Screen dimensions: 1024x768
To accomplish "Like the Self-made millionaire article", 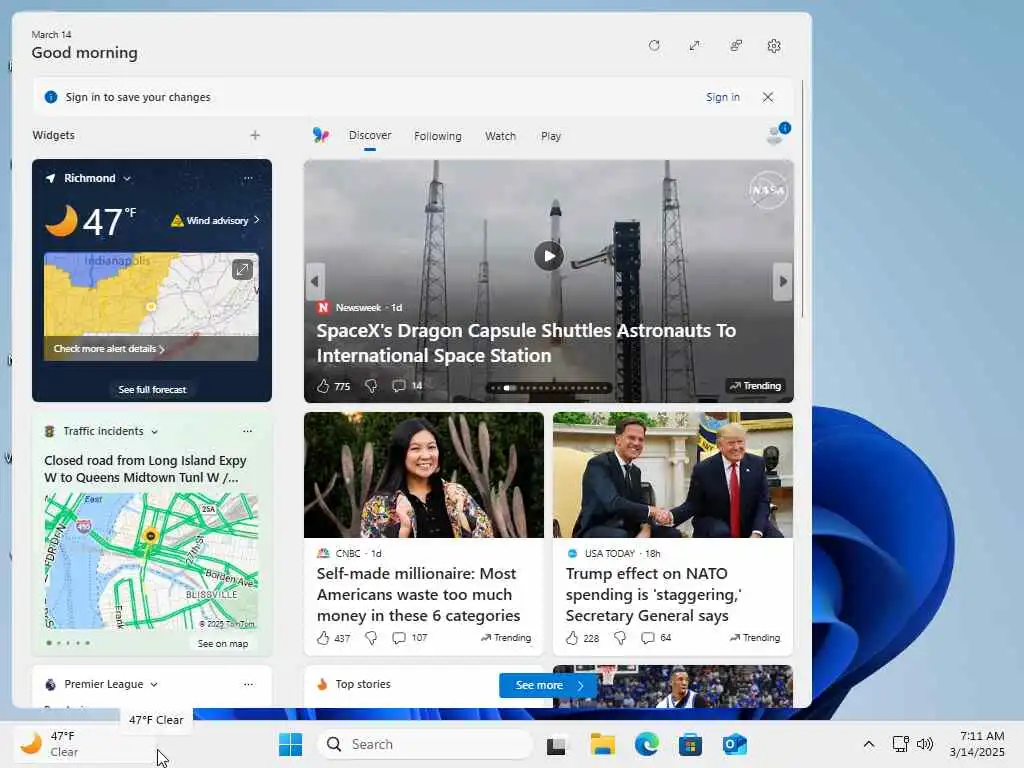I will coord(323,638).
